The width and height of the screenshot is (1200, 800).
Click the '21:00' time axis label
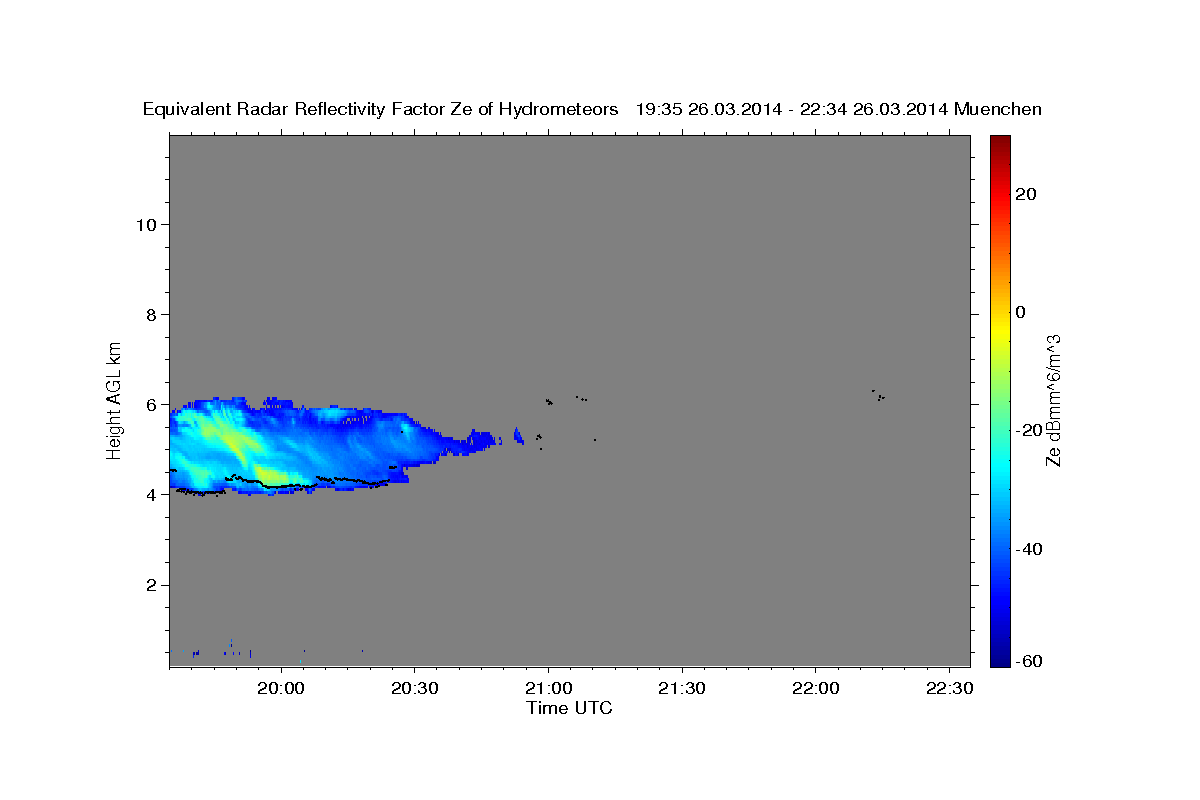[549, 689]
